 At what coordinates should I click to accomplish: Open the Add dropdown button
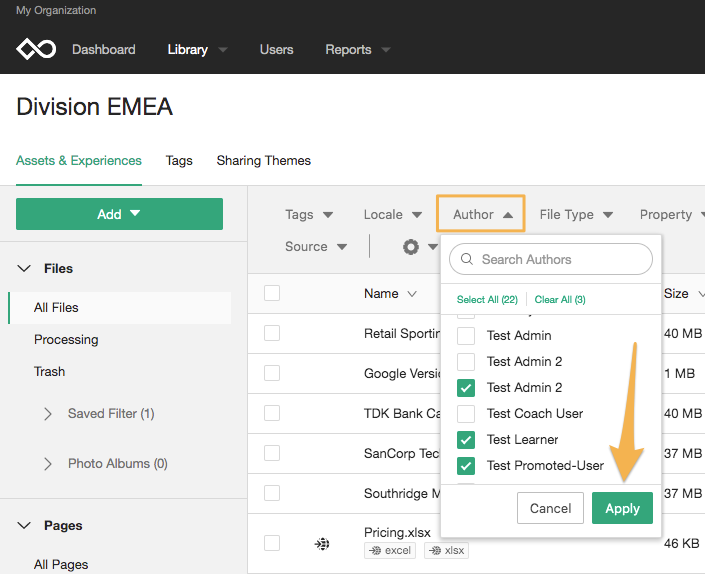119,214
